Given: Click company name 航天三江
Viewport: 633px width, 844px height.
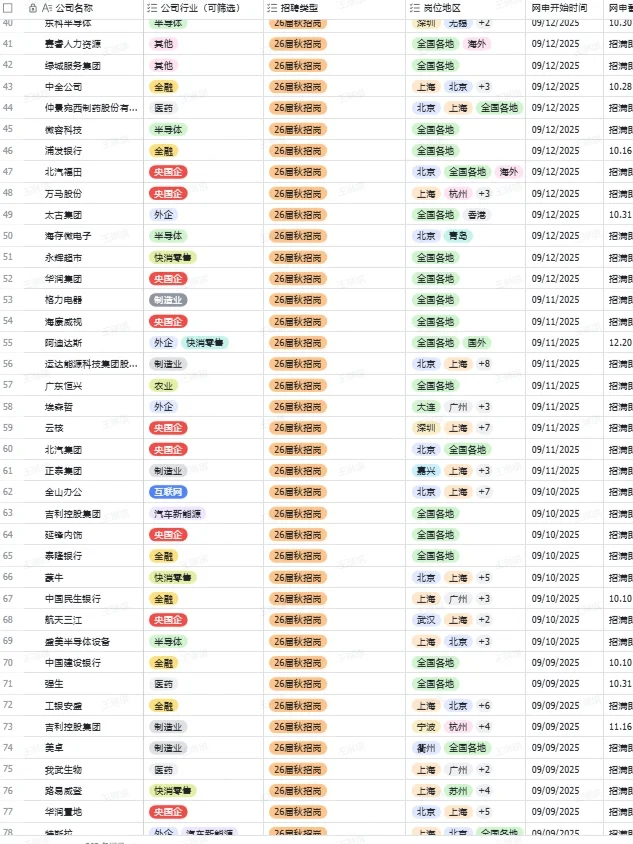Looking at the screenshot, I should 64,620.
